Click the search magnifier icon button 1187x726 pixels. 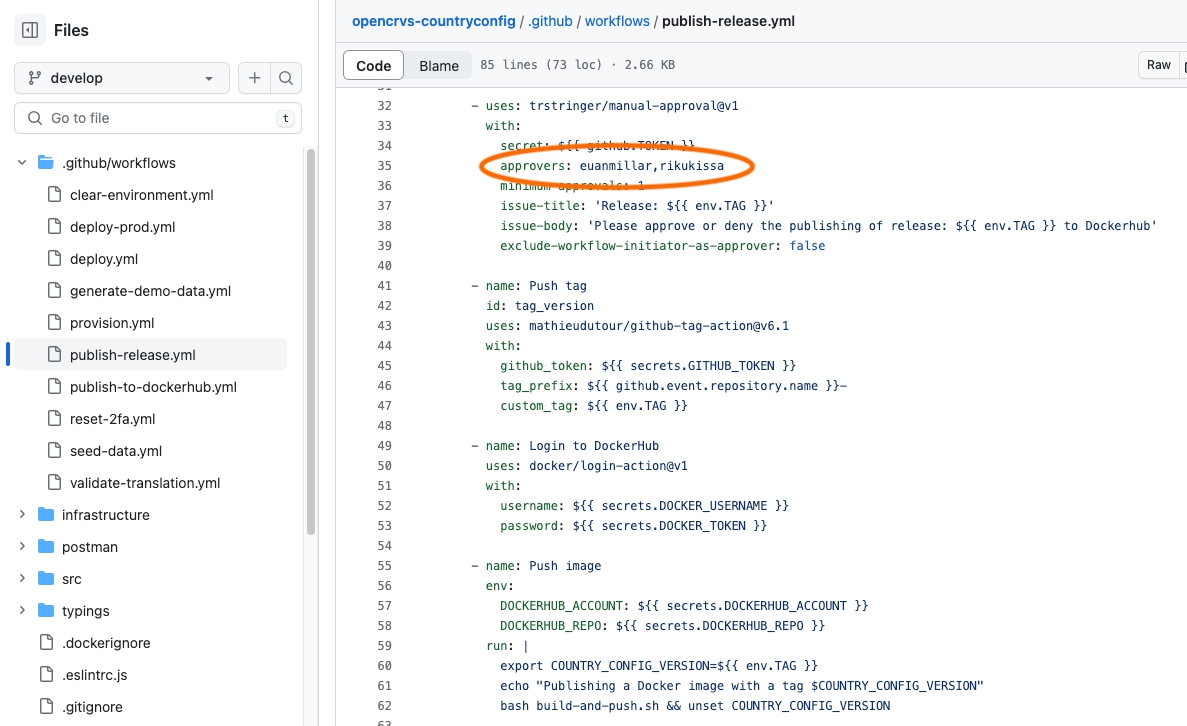pyautogui.click(x=286, y=78)
